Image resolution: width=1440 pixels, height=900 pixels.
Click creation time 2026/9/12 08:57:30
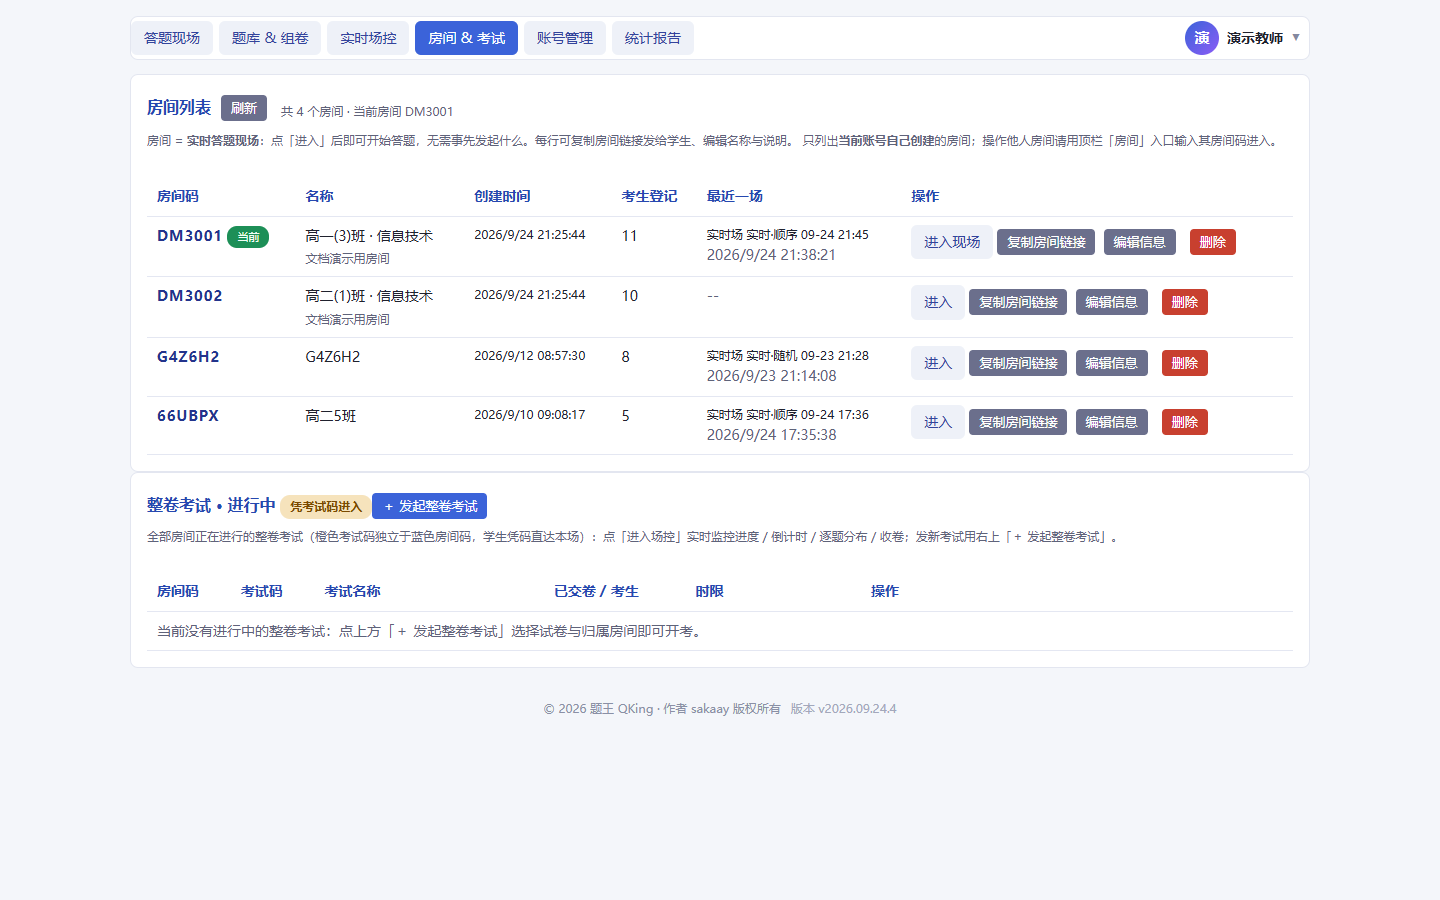click(x=530, y=356)
